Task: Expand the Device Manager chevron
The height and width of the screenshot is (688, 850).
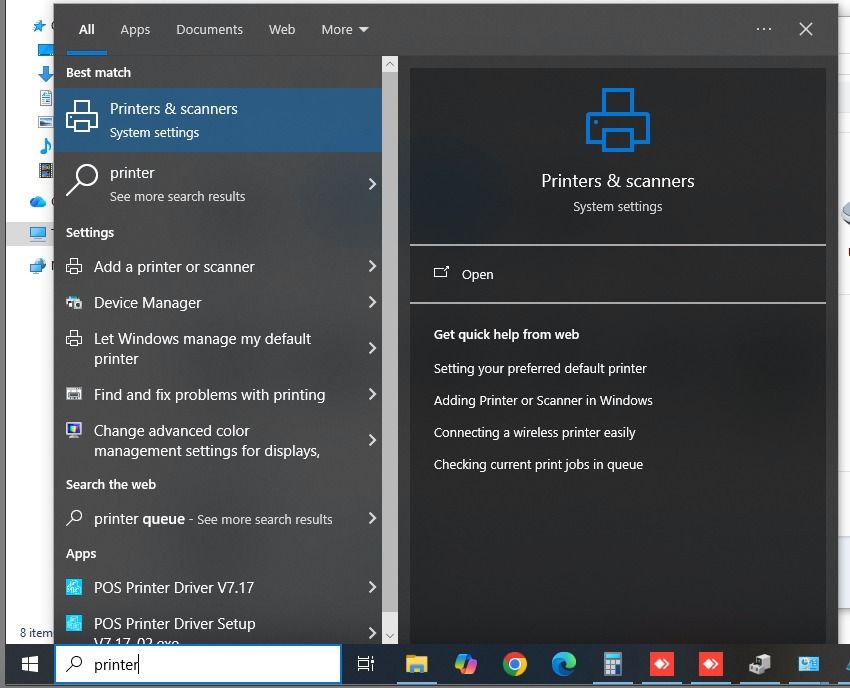Action: click(x=372, y=303)
